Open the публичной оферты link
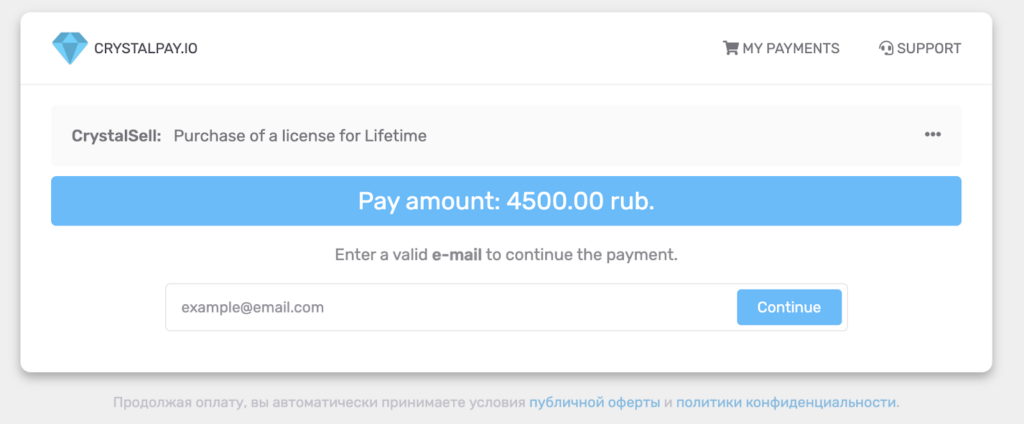This screenshot has width=1024, height=424. [x=594, y=403]
